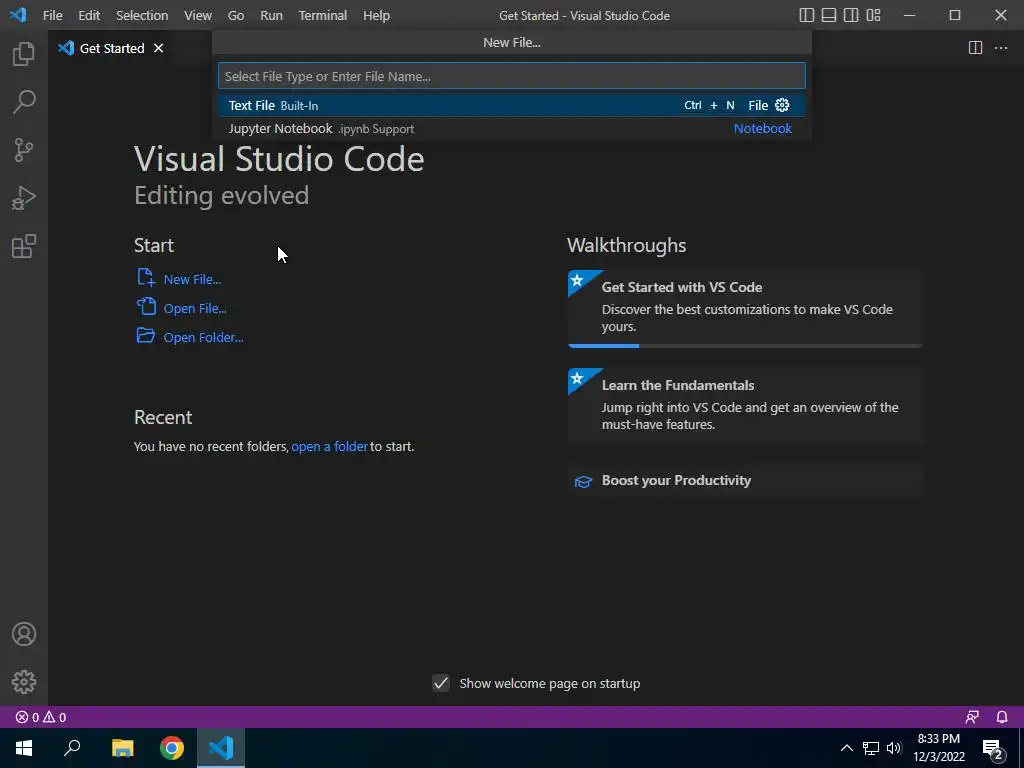Image resolution: width=1024 pixels, height=768 pixels.
Task: Click the Open File... link
Action: pos(195,308)
